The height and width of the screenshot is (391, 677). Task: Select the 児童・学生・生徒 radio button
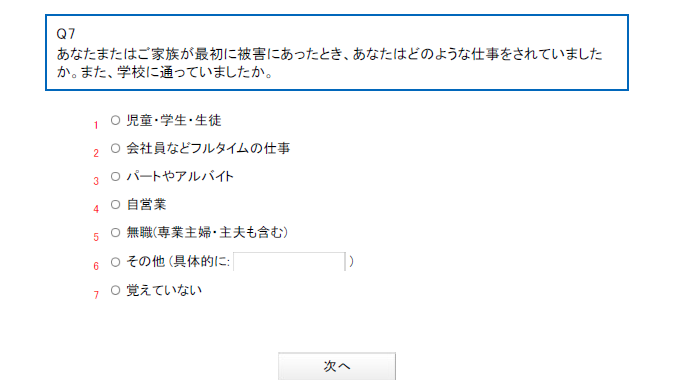115,120
